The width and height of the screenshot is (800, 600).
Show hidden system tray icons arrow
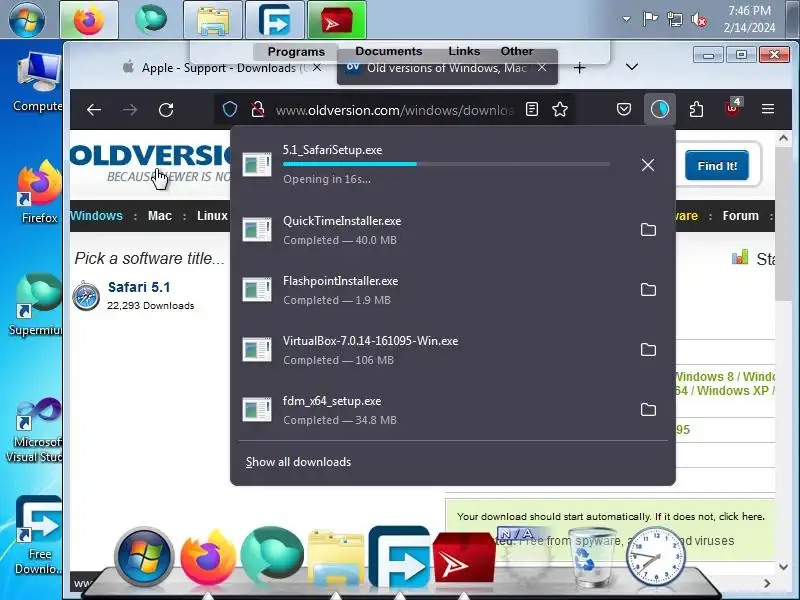(x=626, y=19)
